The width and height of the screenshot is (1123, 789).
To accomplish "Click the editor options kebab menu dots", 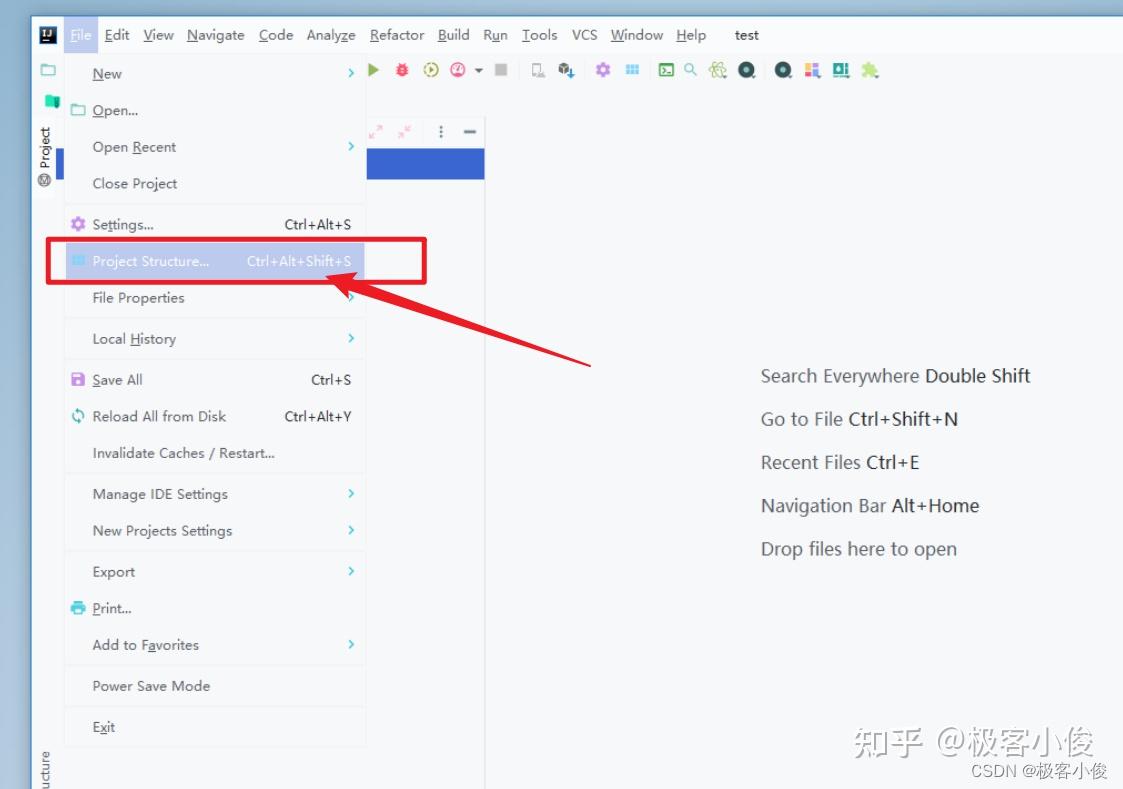I will 441,131.
